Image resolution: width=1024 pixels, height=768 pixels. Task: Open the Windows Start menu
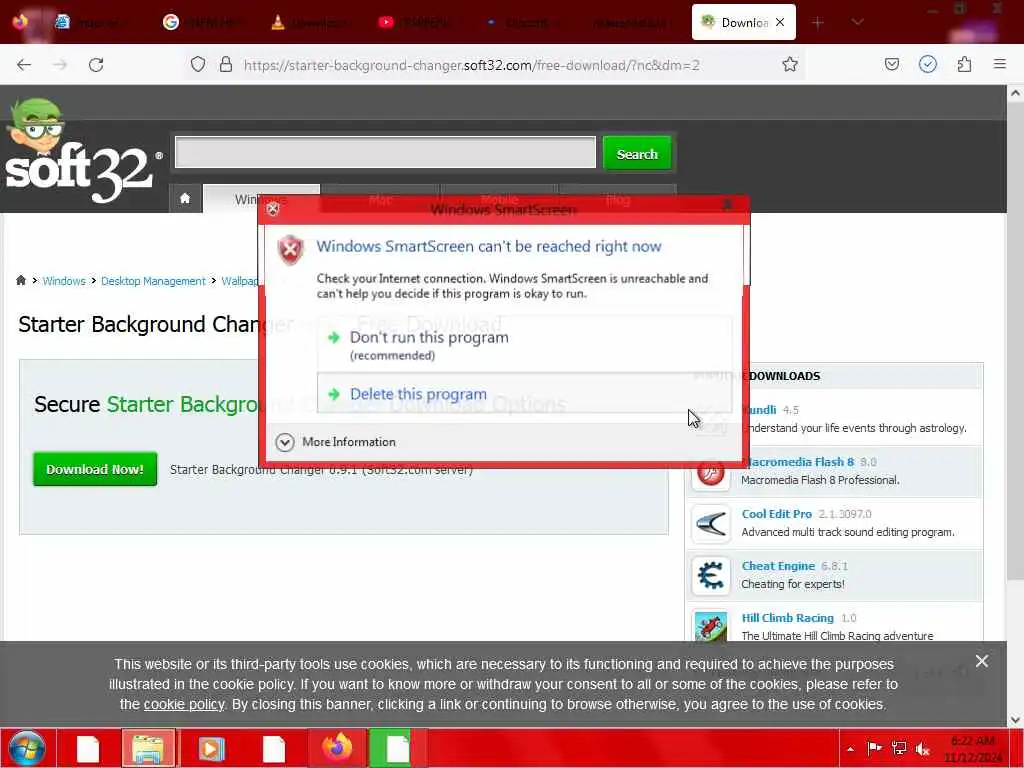(x=26, y=748)
